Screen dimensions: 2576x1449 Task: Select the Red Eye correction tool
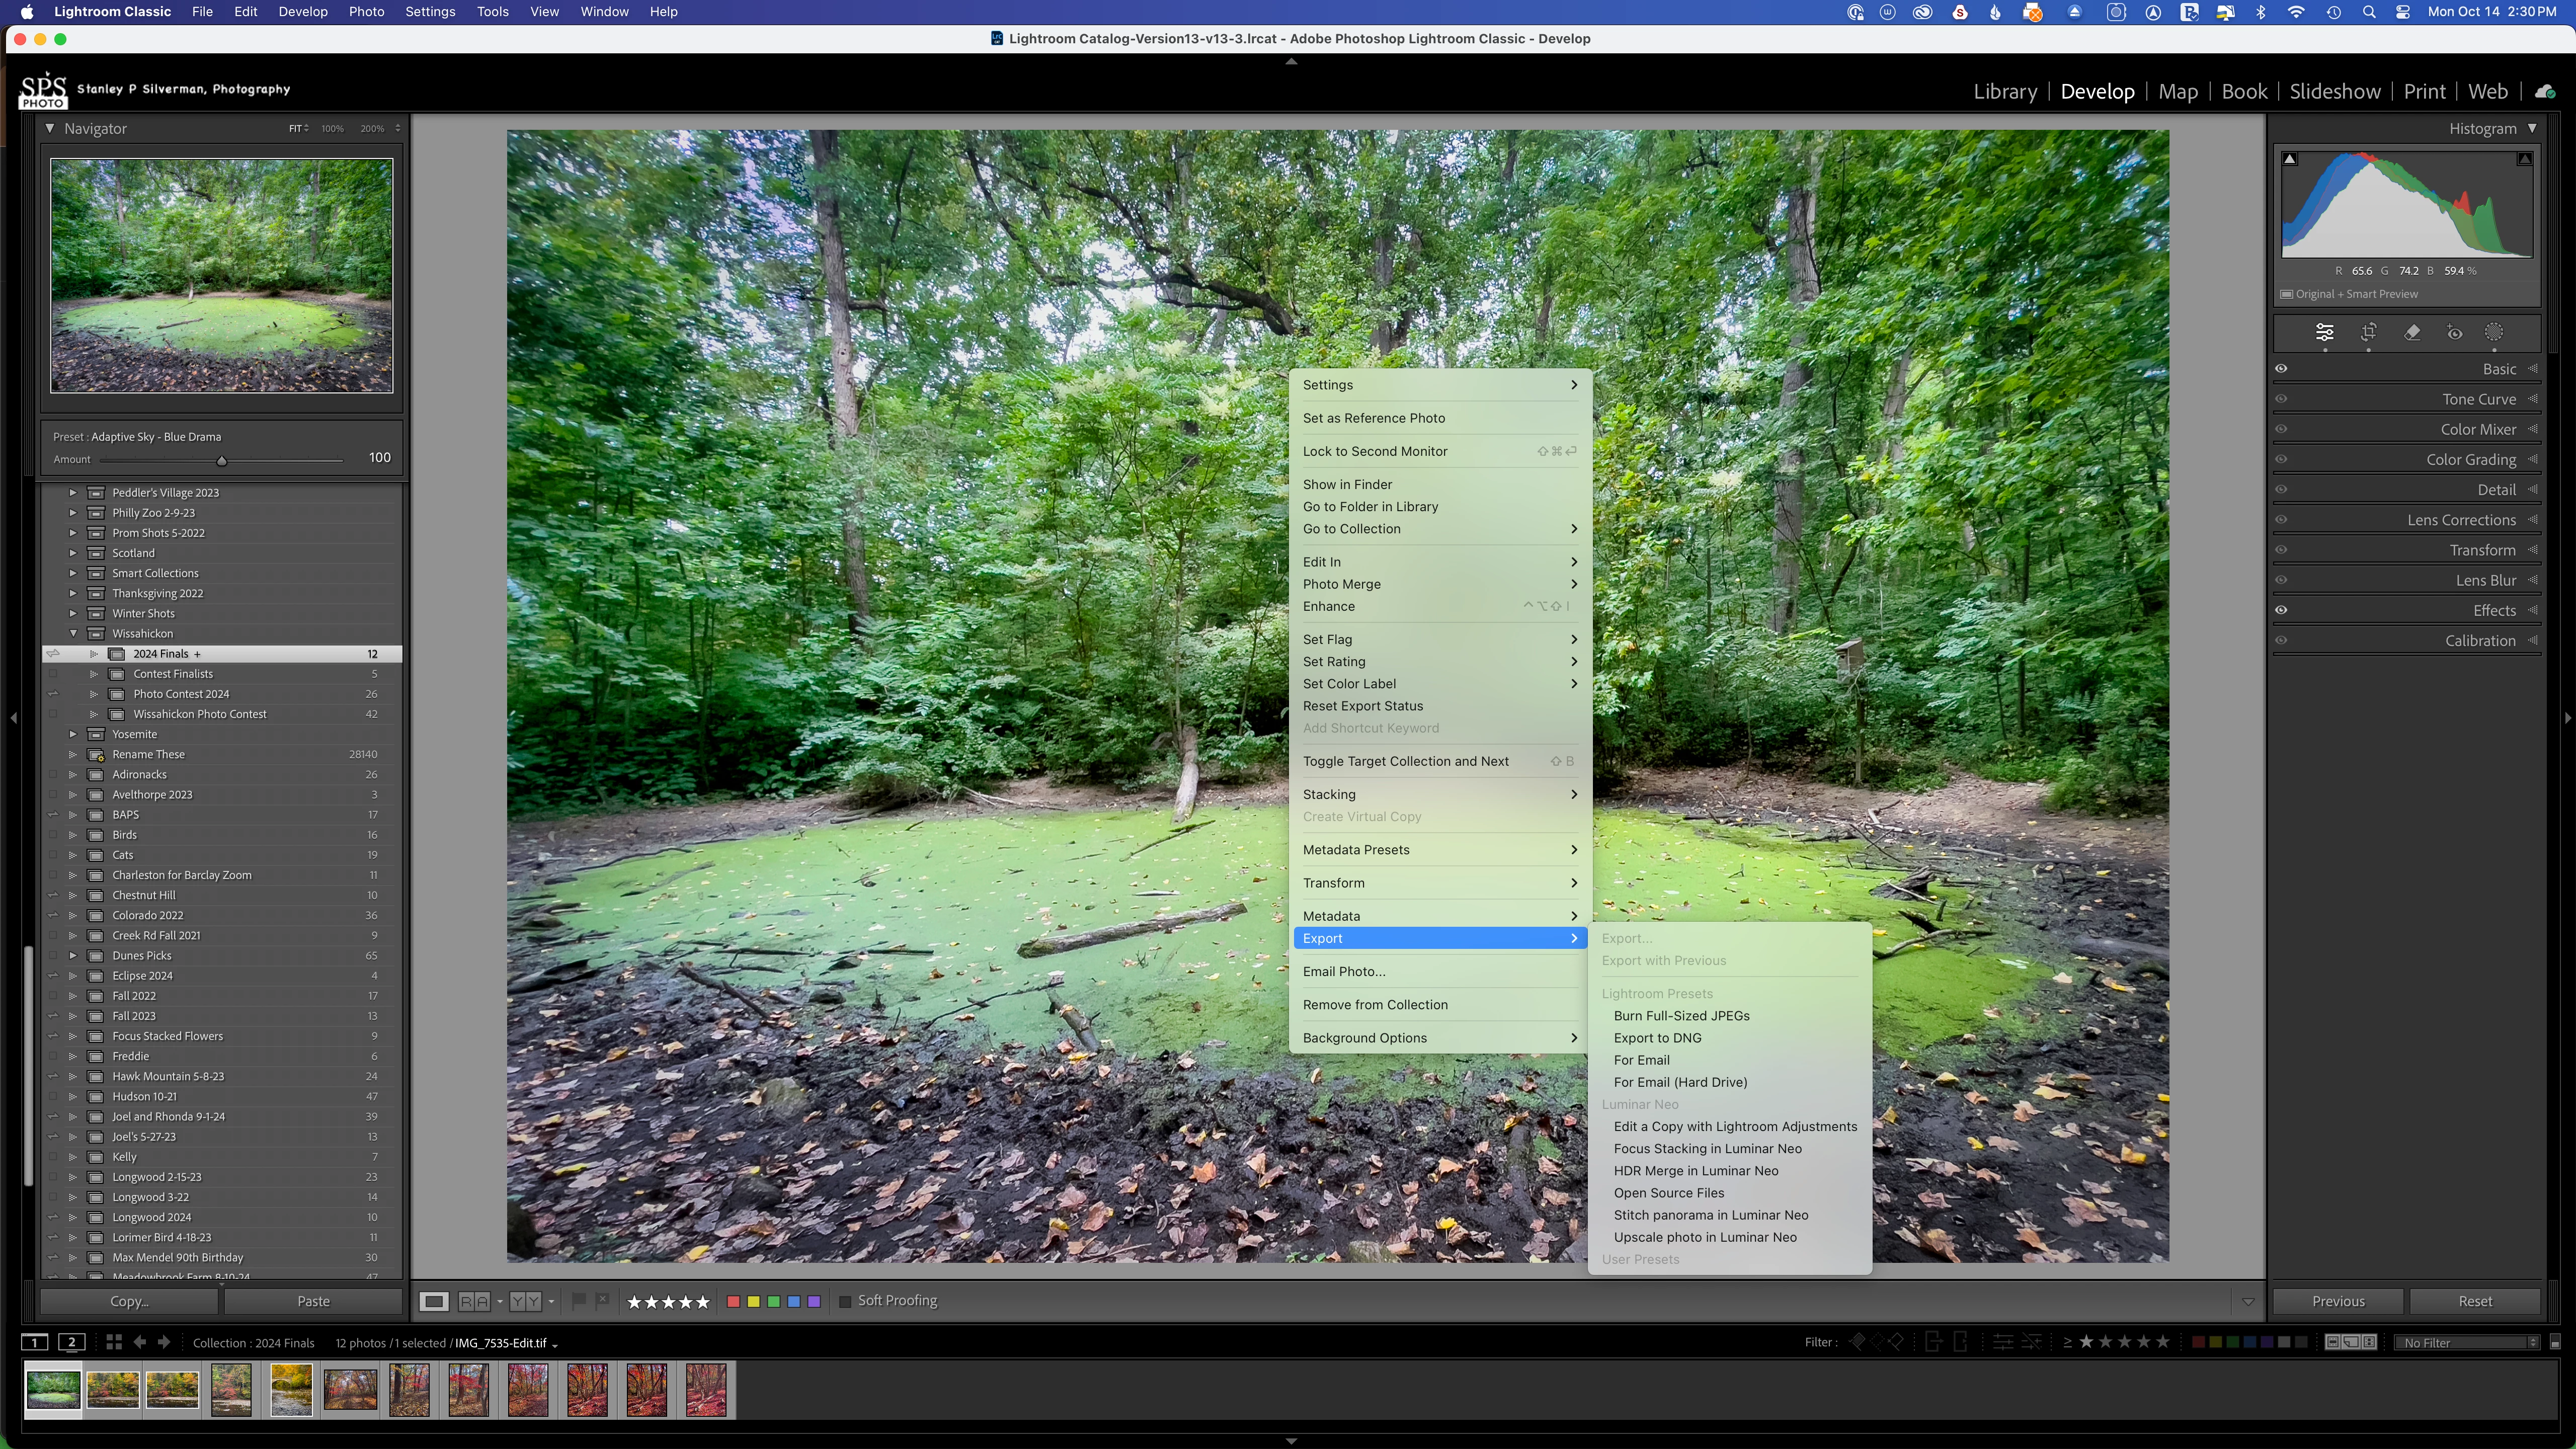(x=2454, y=333)
